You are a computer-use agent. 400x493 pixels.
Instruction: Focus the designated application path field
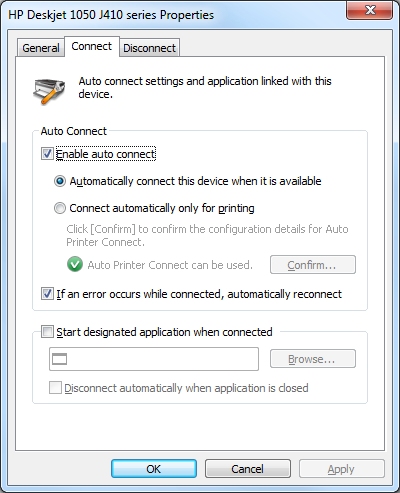(154, 359)
